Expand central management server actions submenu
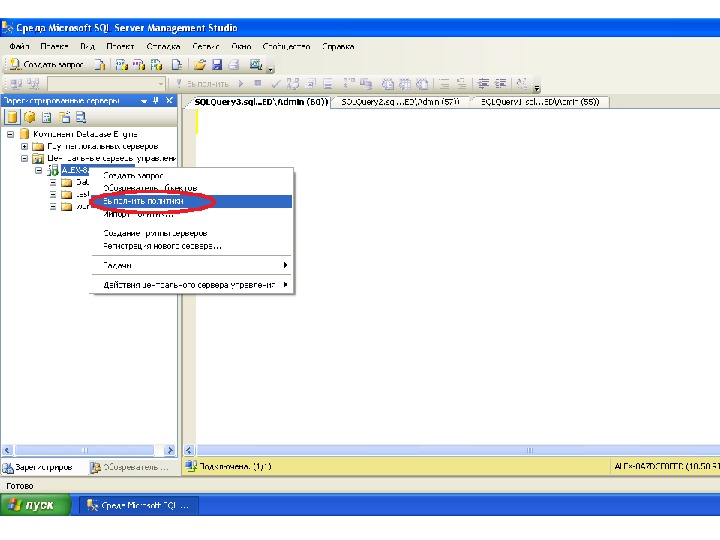Screen dimensions: 720x540 pos(191,285)
